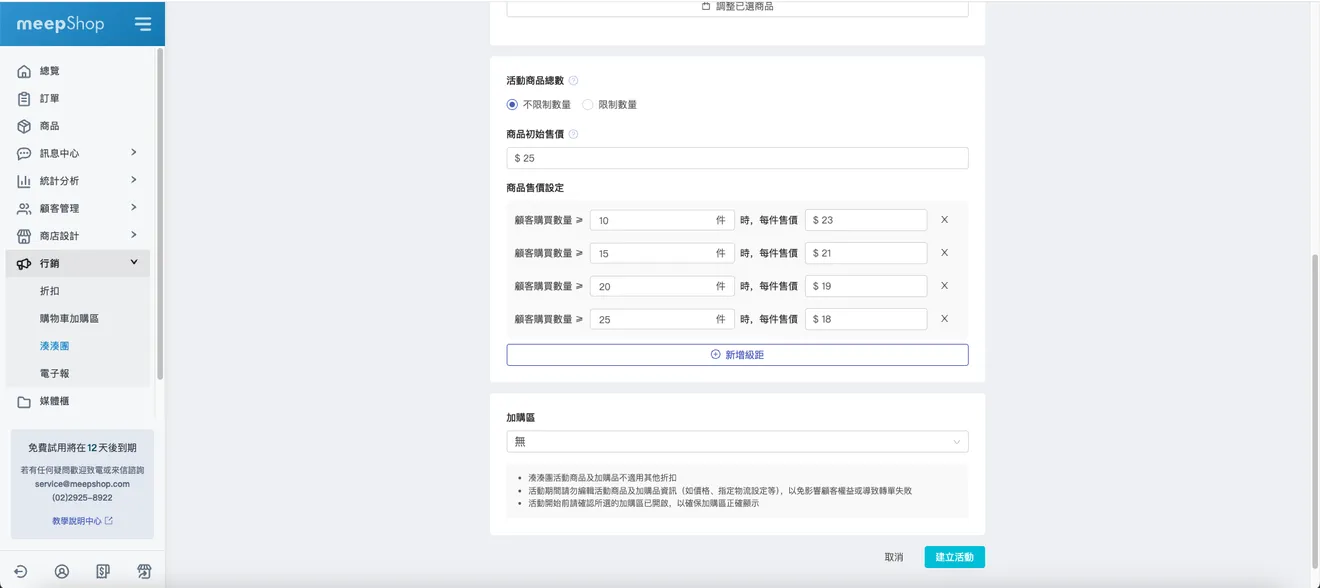Viewport: 1320px width, 588px height.
Task: Click the 商品初始售價 field showing $ 25
Action: [737, 158]
